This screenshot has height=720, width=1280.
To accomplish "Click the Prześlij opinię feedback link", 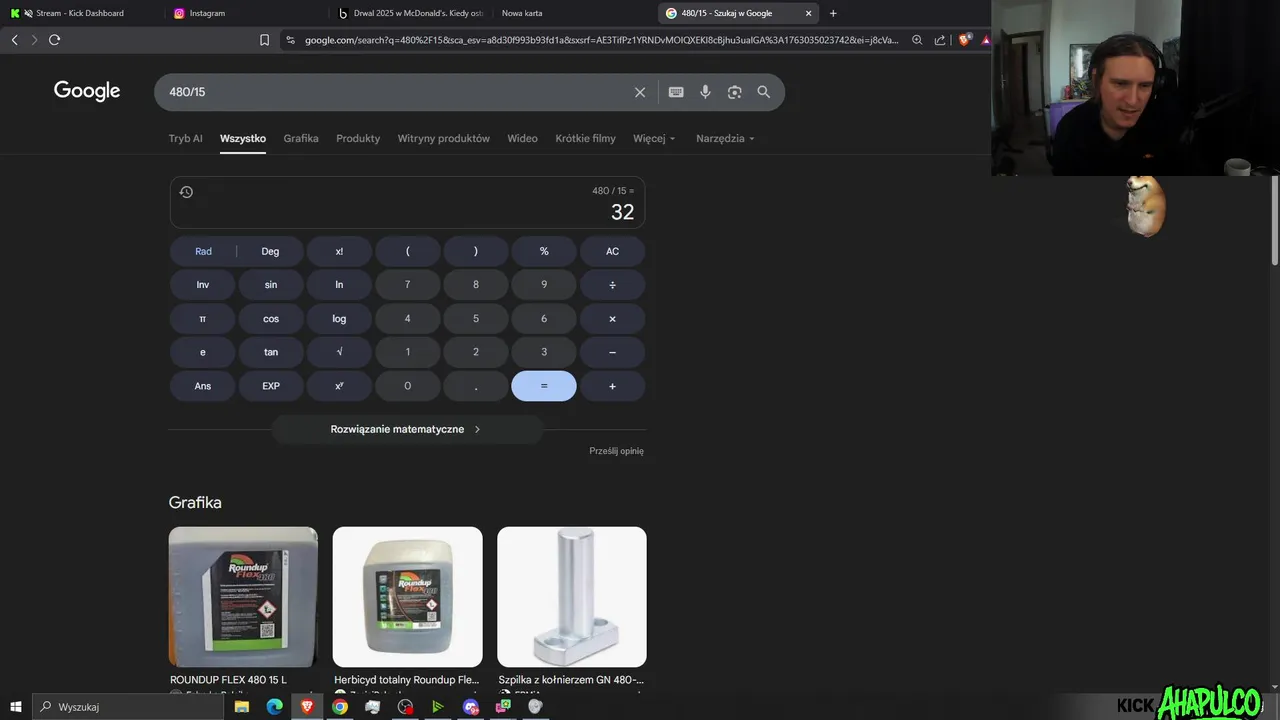I will pyautogui.click(x=616, y=451).
